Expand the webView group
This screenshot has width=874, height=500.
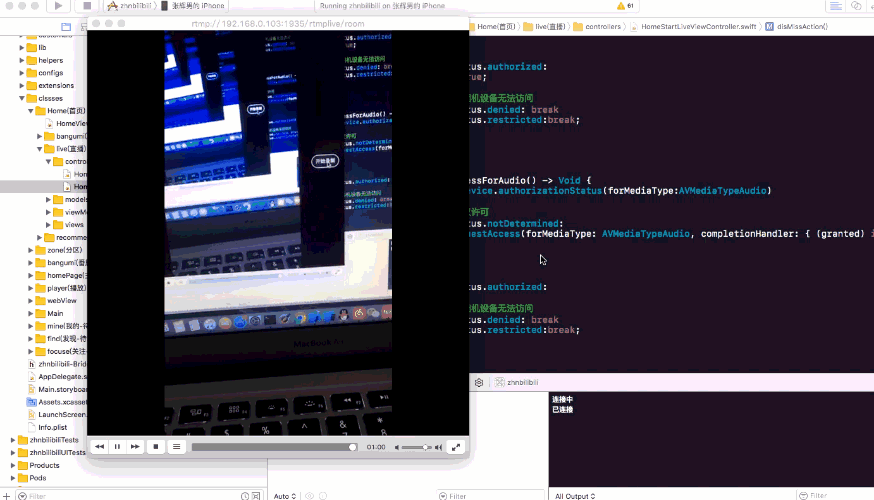pyautogui.click(x=31, y=300)
